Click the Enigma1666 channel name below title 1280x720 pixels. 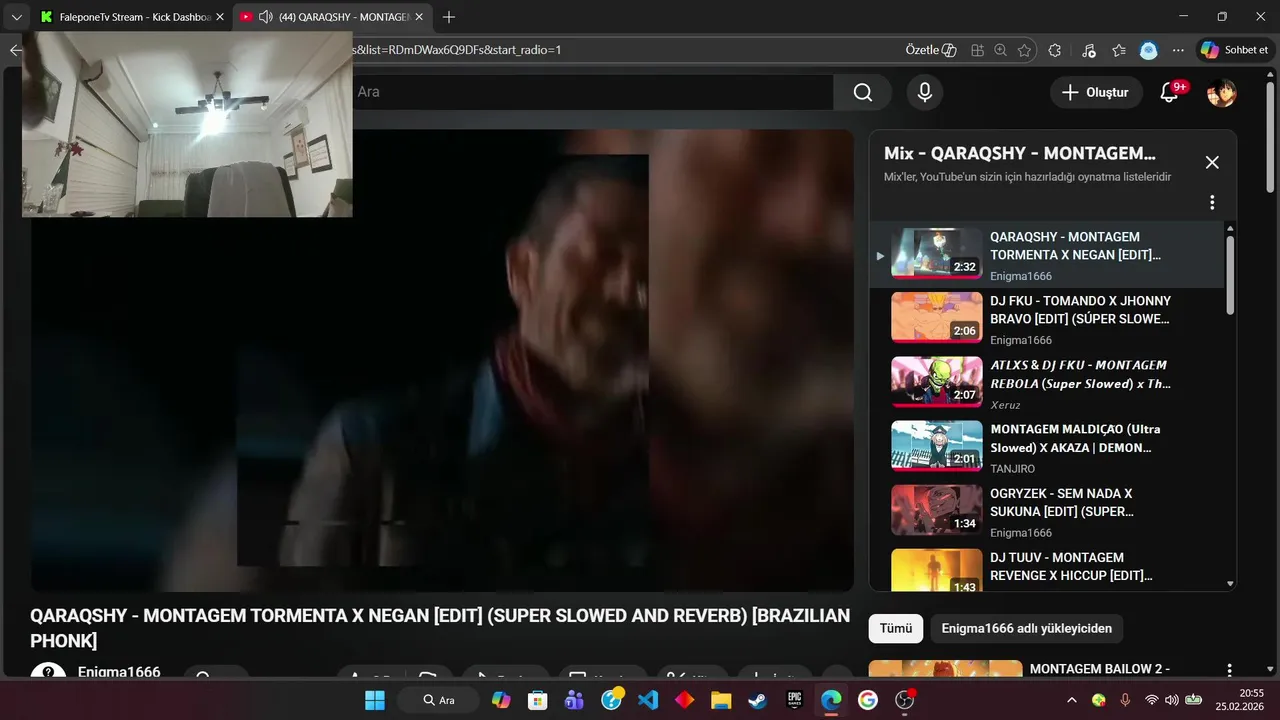point(119,672)
